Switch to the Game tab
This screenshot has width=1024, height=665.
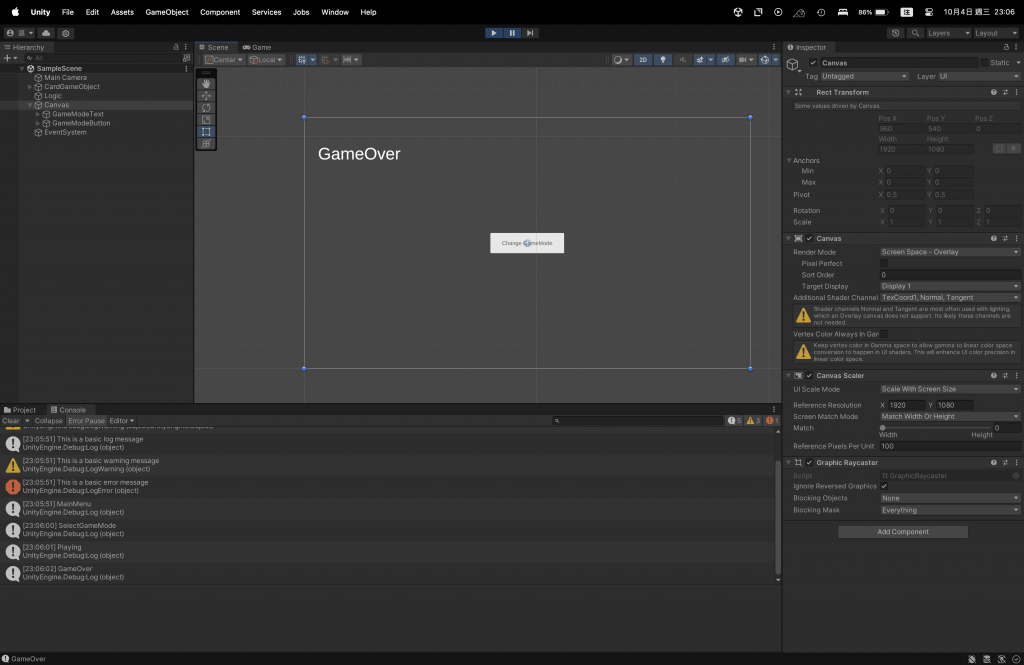257,47
